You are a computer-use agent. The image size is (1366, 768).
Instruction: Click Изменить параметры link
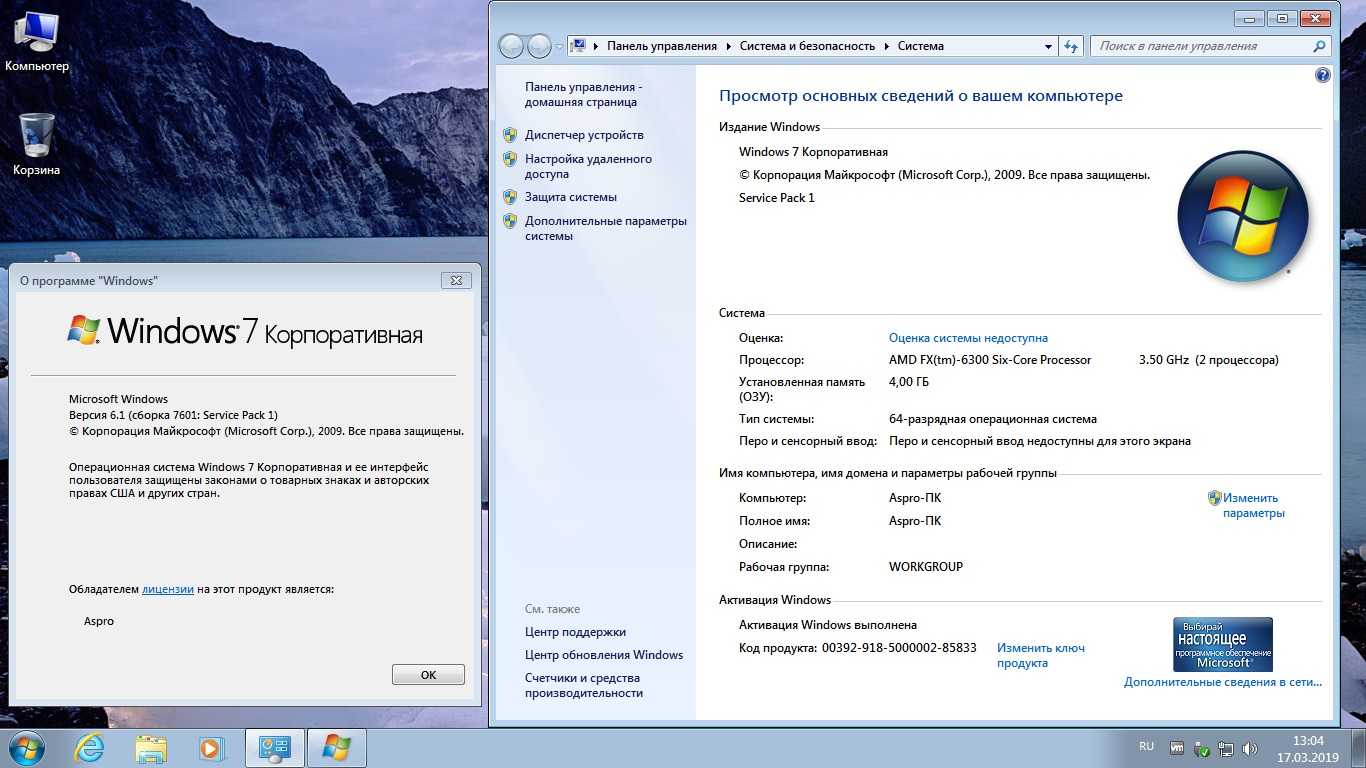click(1253, 505)
